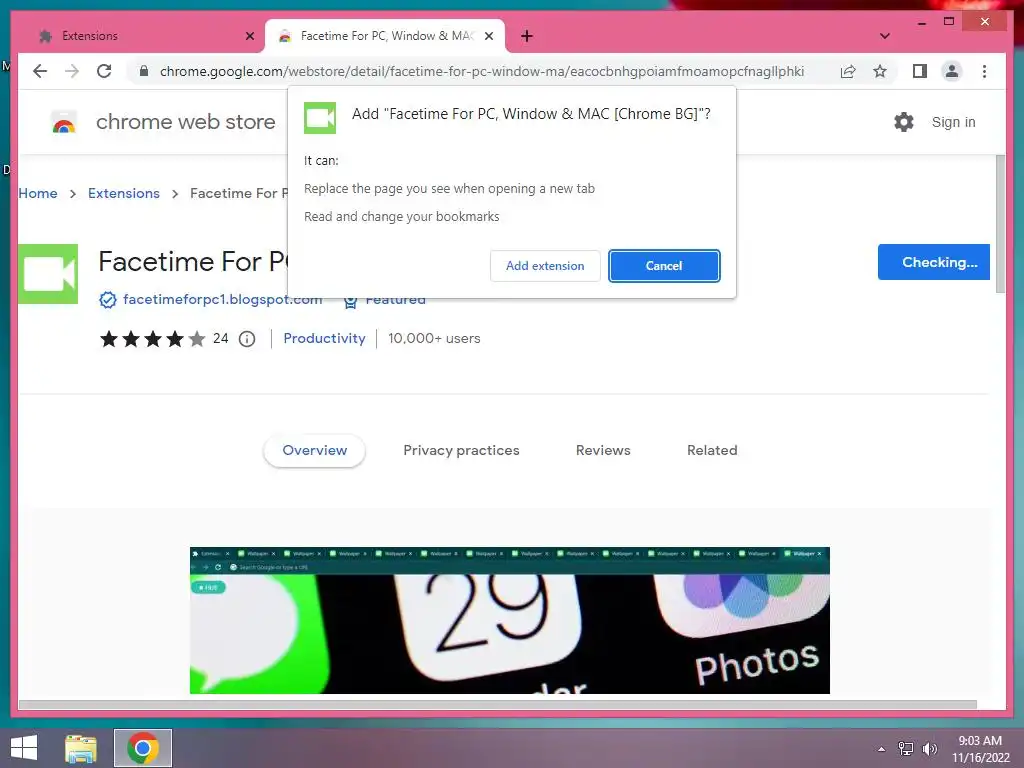Screen dimensions: 1024x768
Task: Open Chrome Web Store settings gear
Action: [903, 122]
